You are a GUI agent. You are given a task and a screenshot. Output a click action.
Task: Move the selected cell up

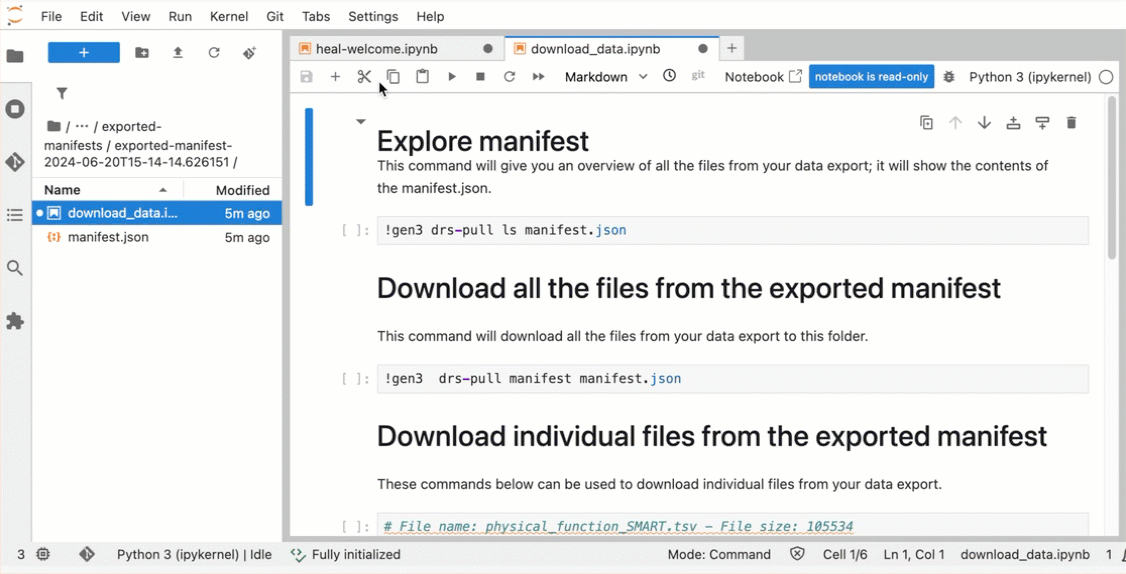click(x=955, y=123)
